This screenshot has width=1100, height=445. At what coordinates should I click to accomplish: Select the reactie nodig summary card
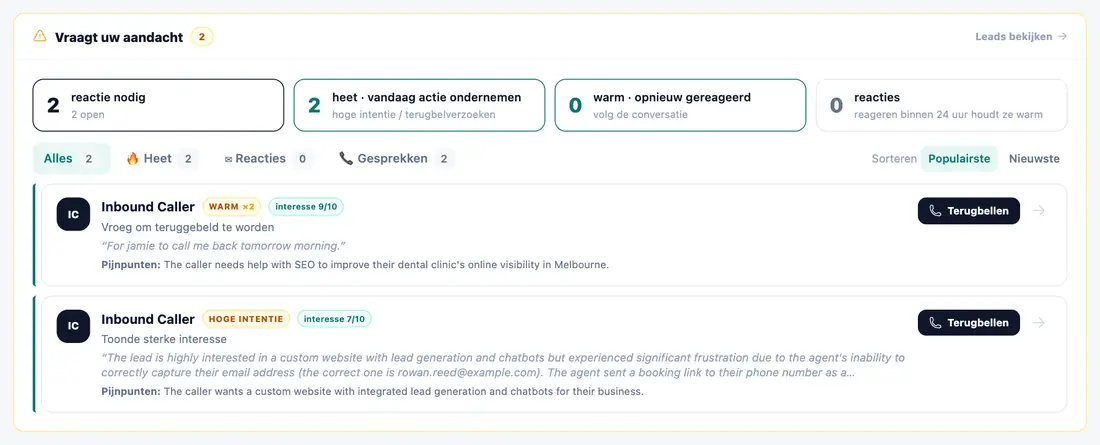[x=159, y=105]
